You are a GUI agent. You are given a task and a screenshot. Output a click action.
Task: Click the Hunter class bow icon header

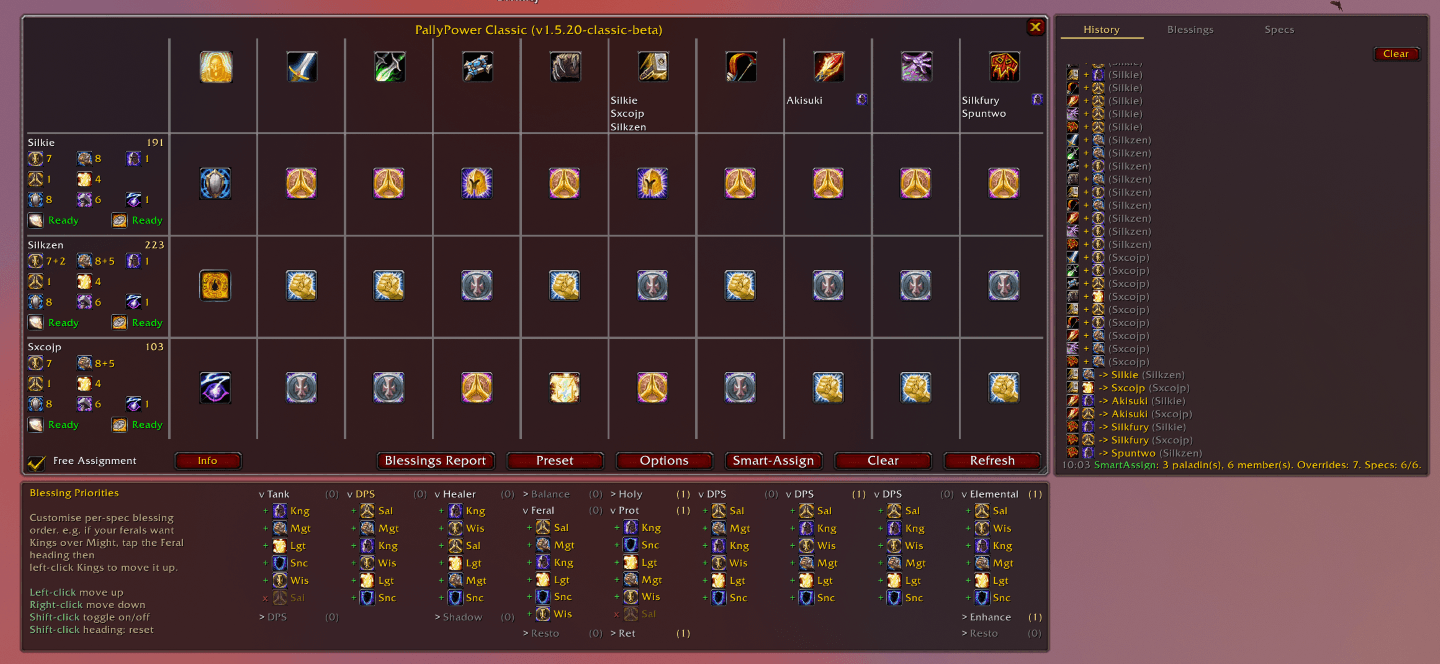[741, 67]
